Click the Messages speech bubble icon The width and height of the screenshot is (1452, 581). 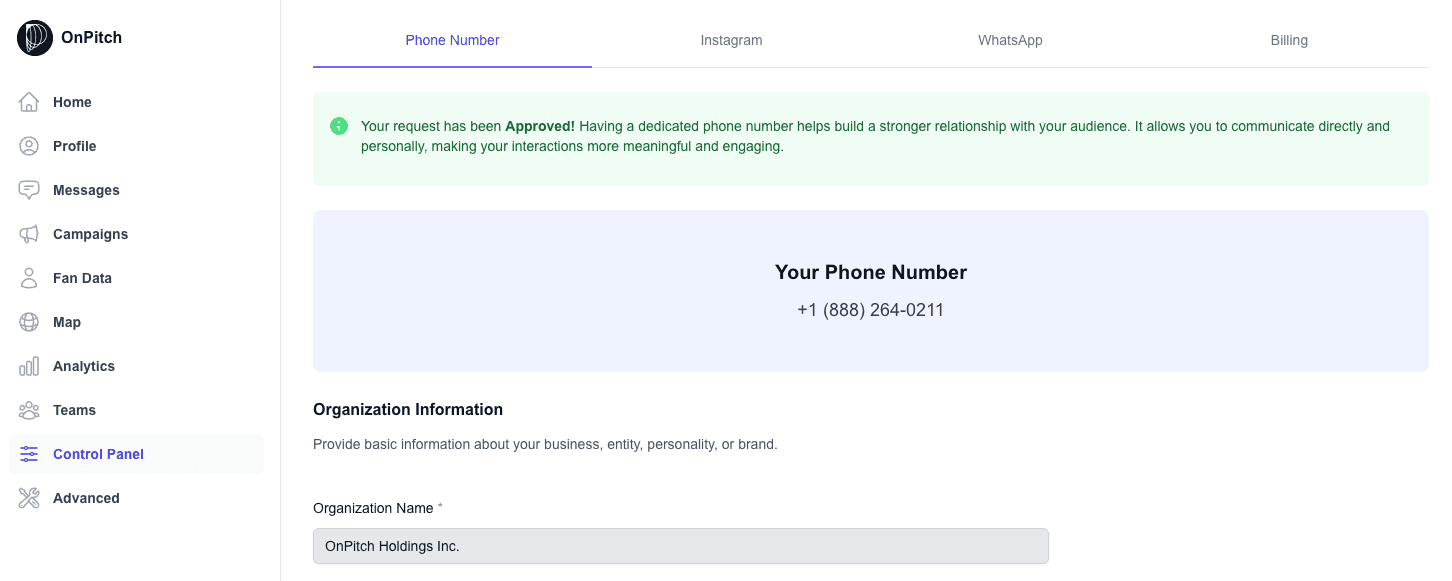29,190
